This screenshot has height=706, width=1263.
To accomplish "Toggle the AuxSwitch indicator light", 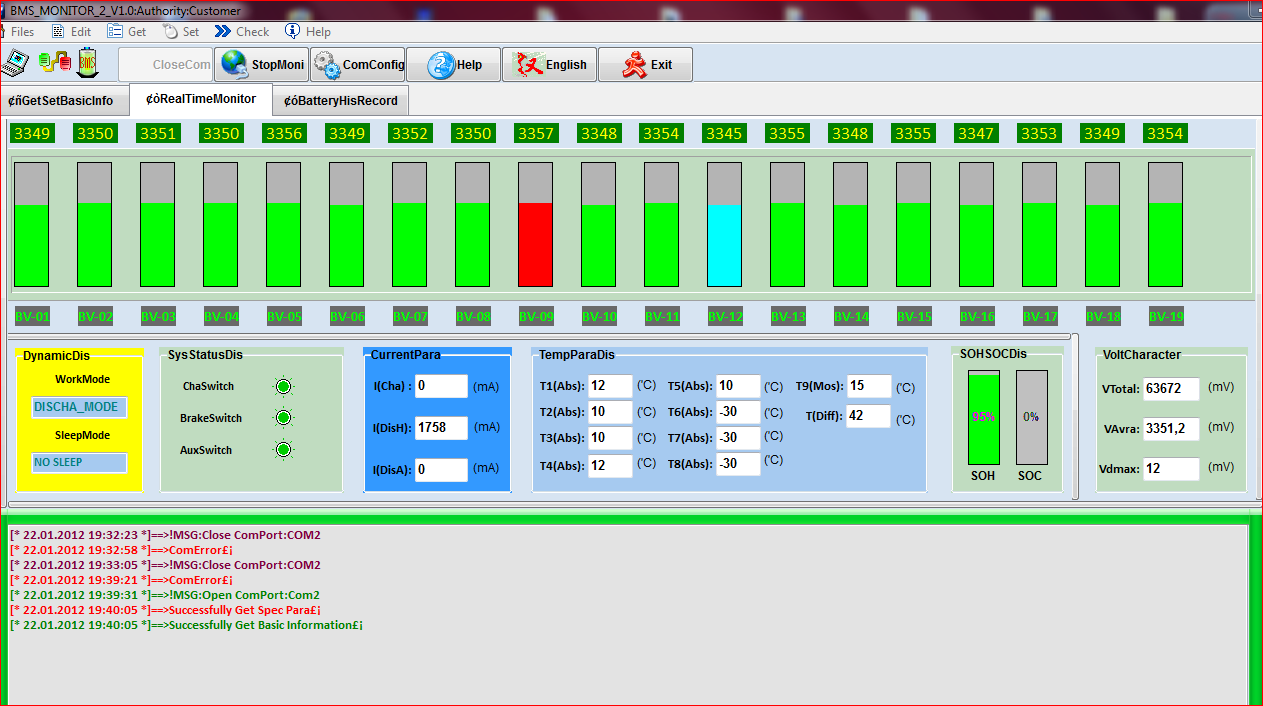I will [x=283, y=450].
